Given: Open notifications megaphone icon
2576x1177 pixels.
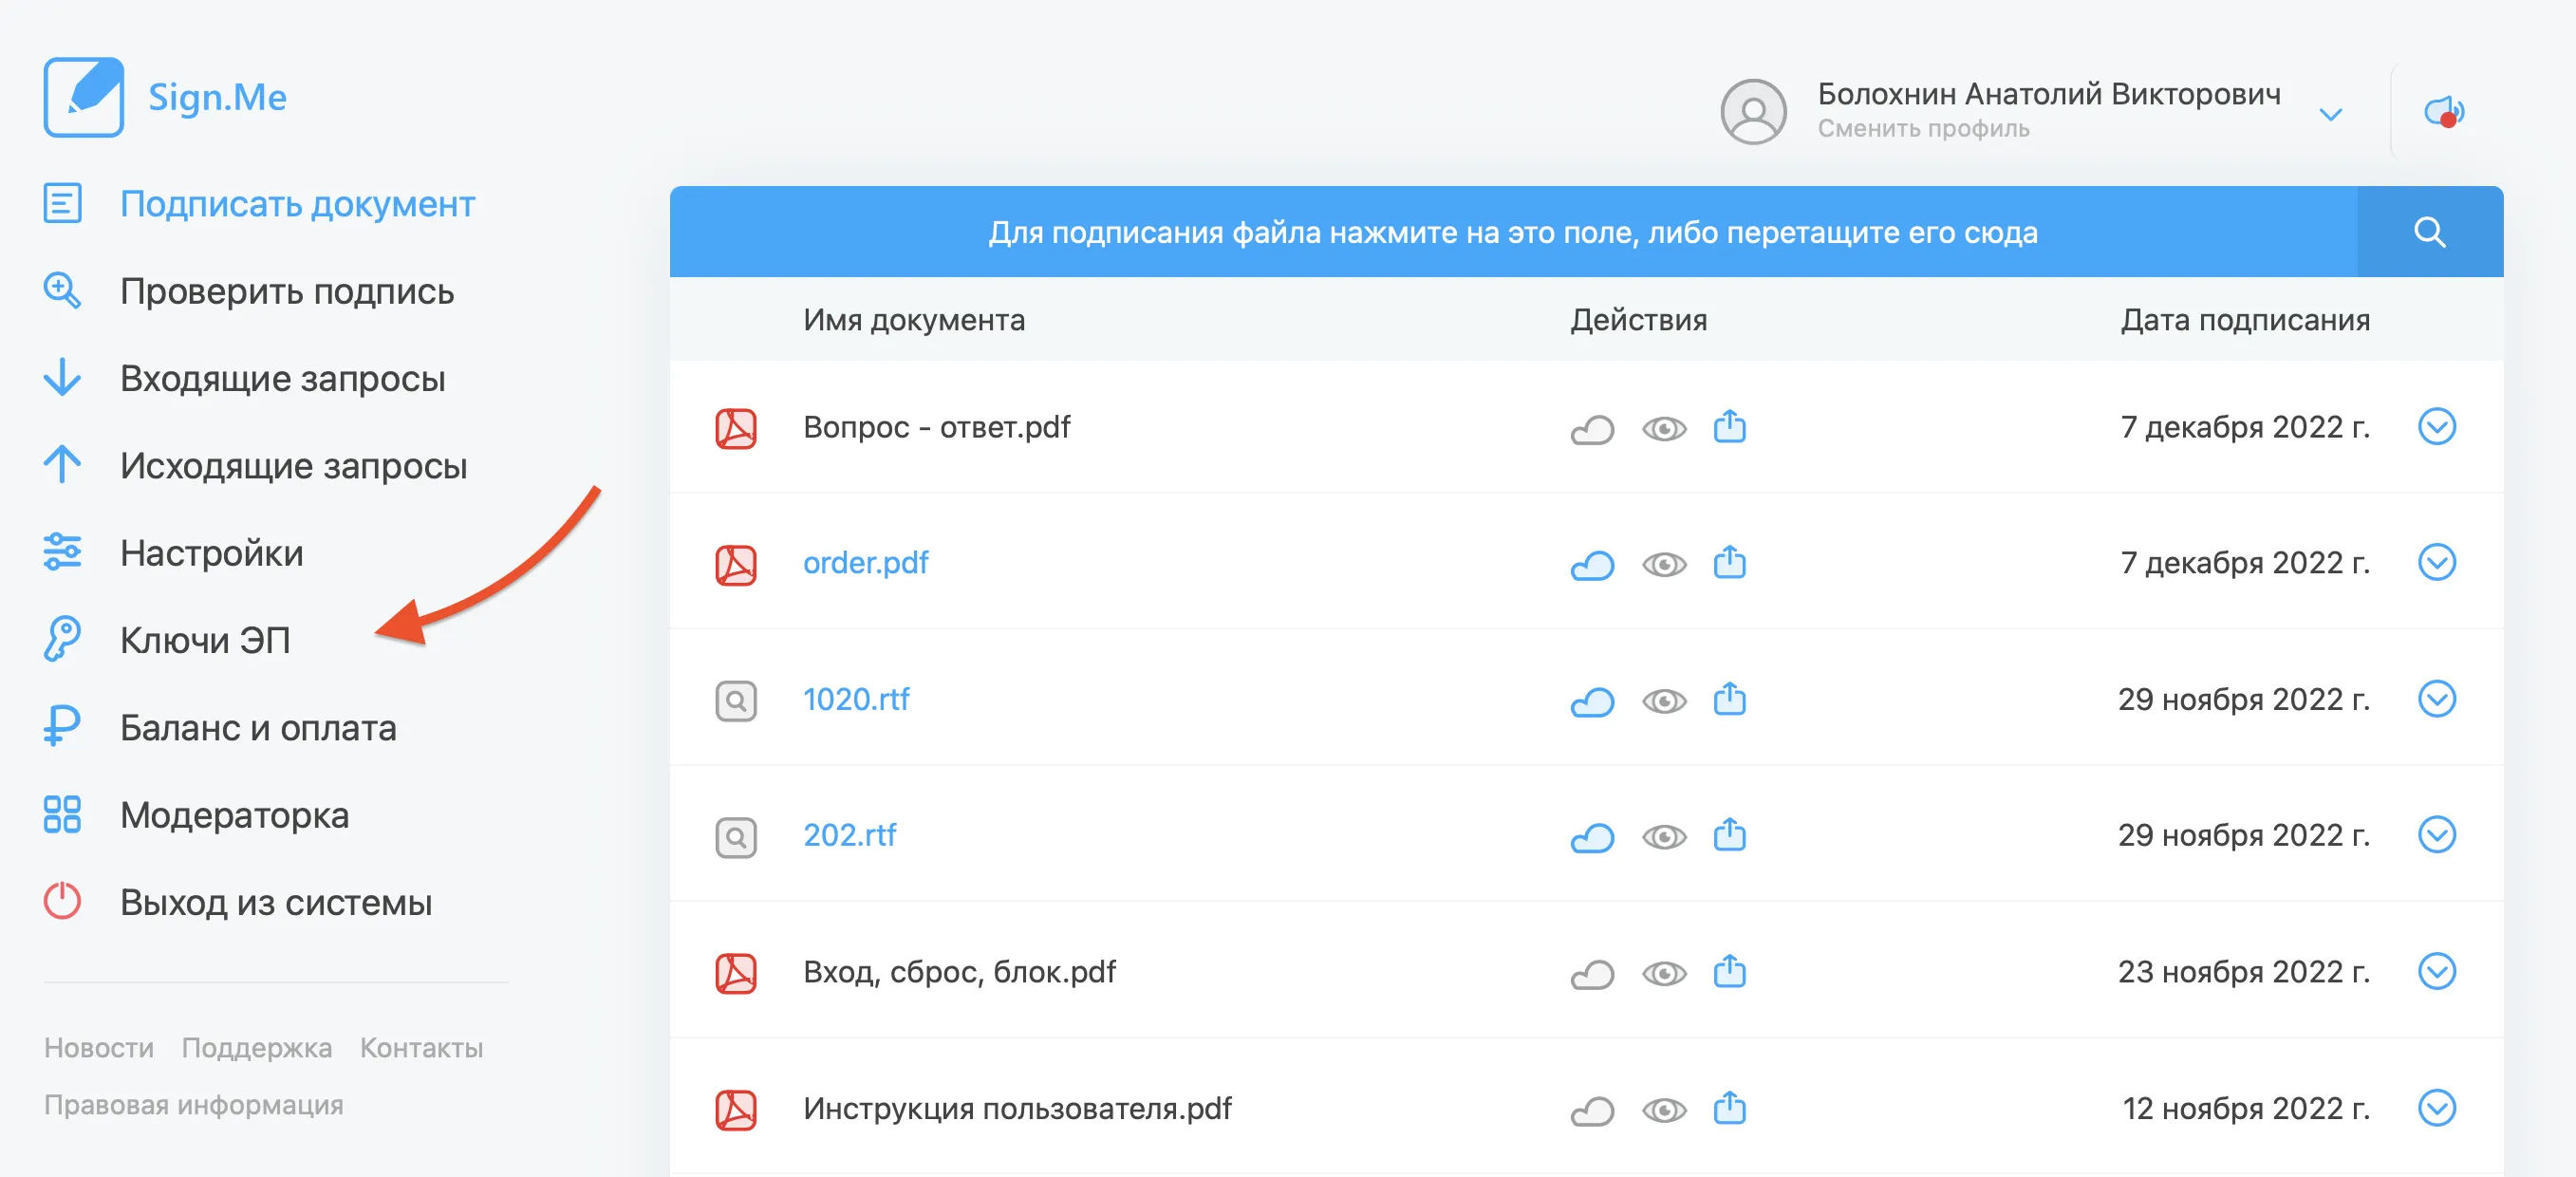Looking at the screenshot, I should tap(2444, 111).
